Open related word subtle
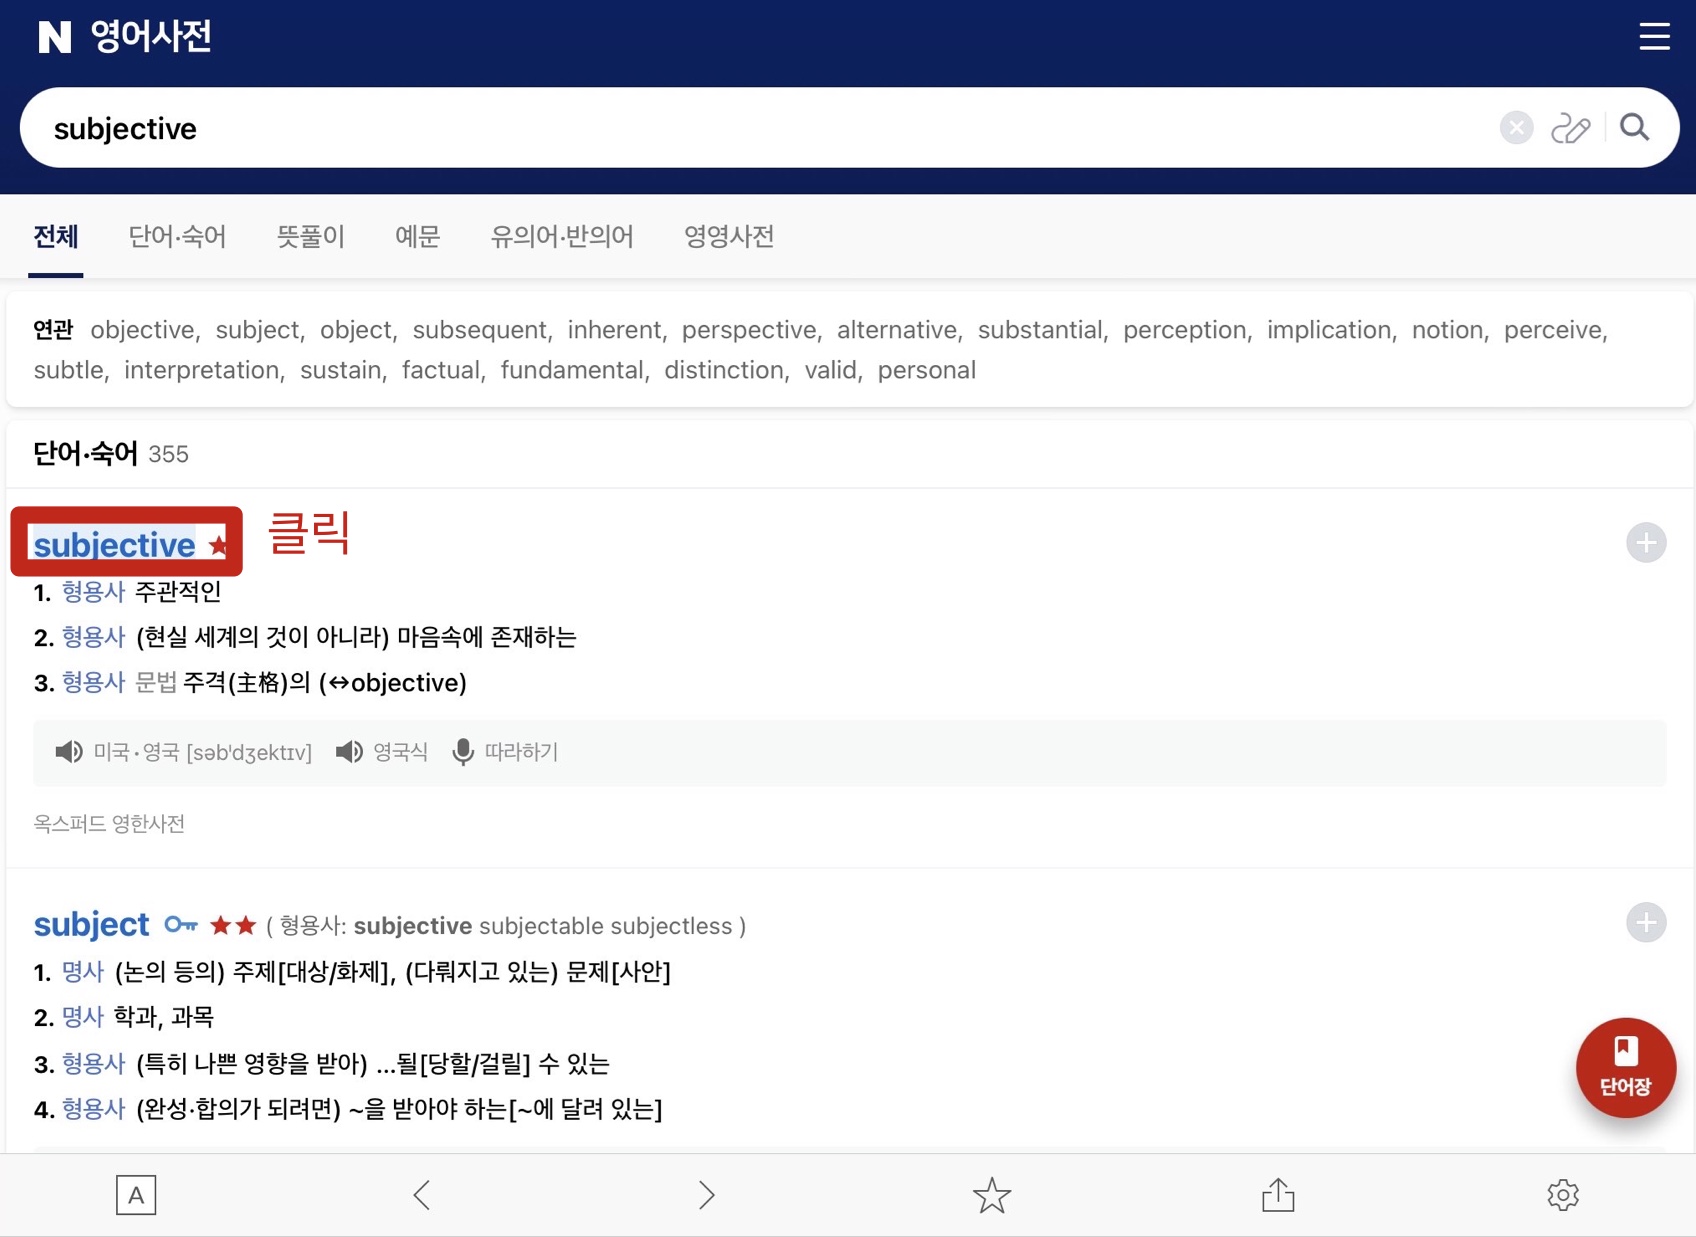 (68, 370)
